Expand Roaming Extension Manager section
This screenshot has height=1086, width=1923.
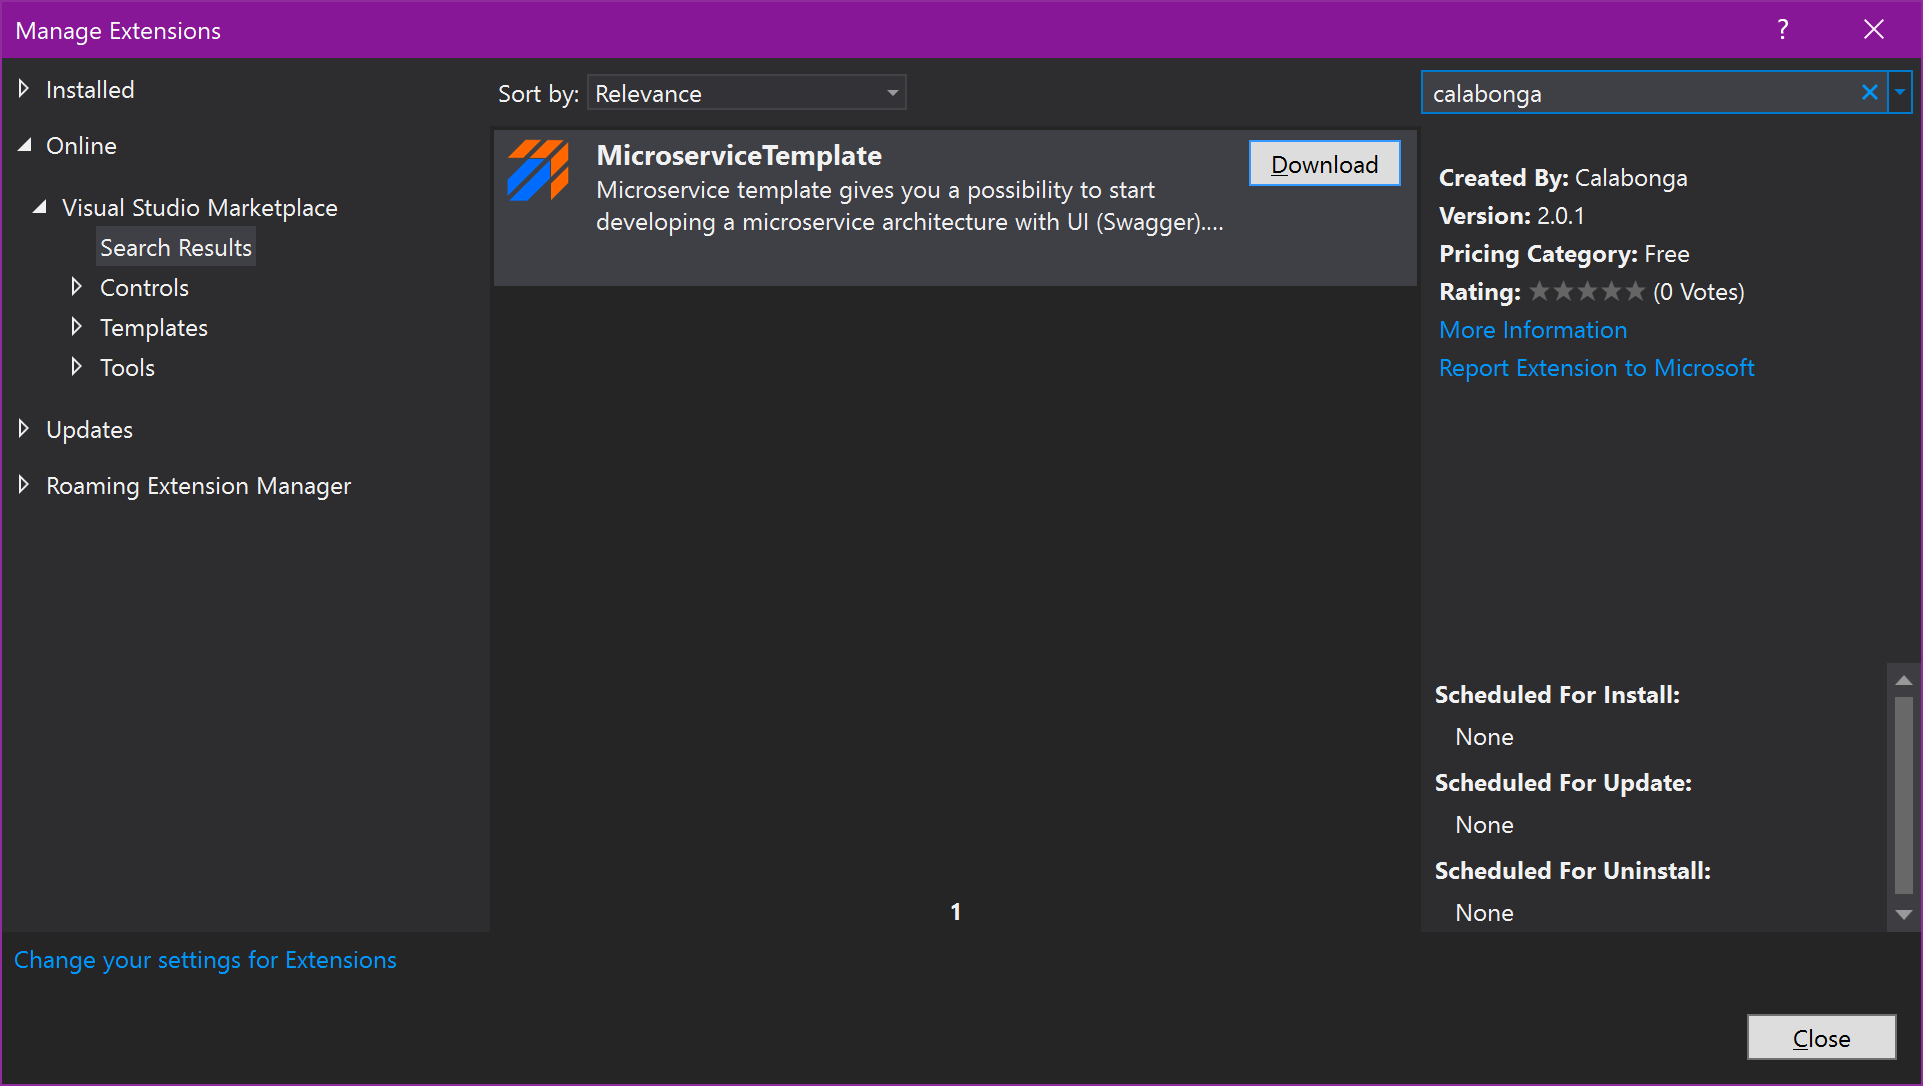[24, 485]
